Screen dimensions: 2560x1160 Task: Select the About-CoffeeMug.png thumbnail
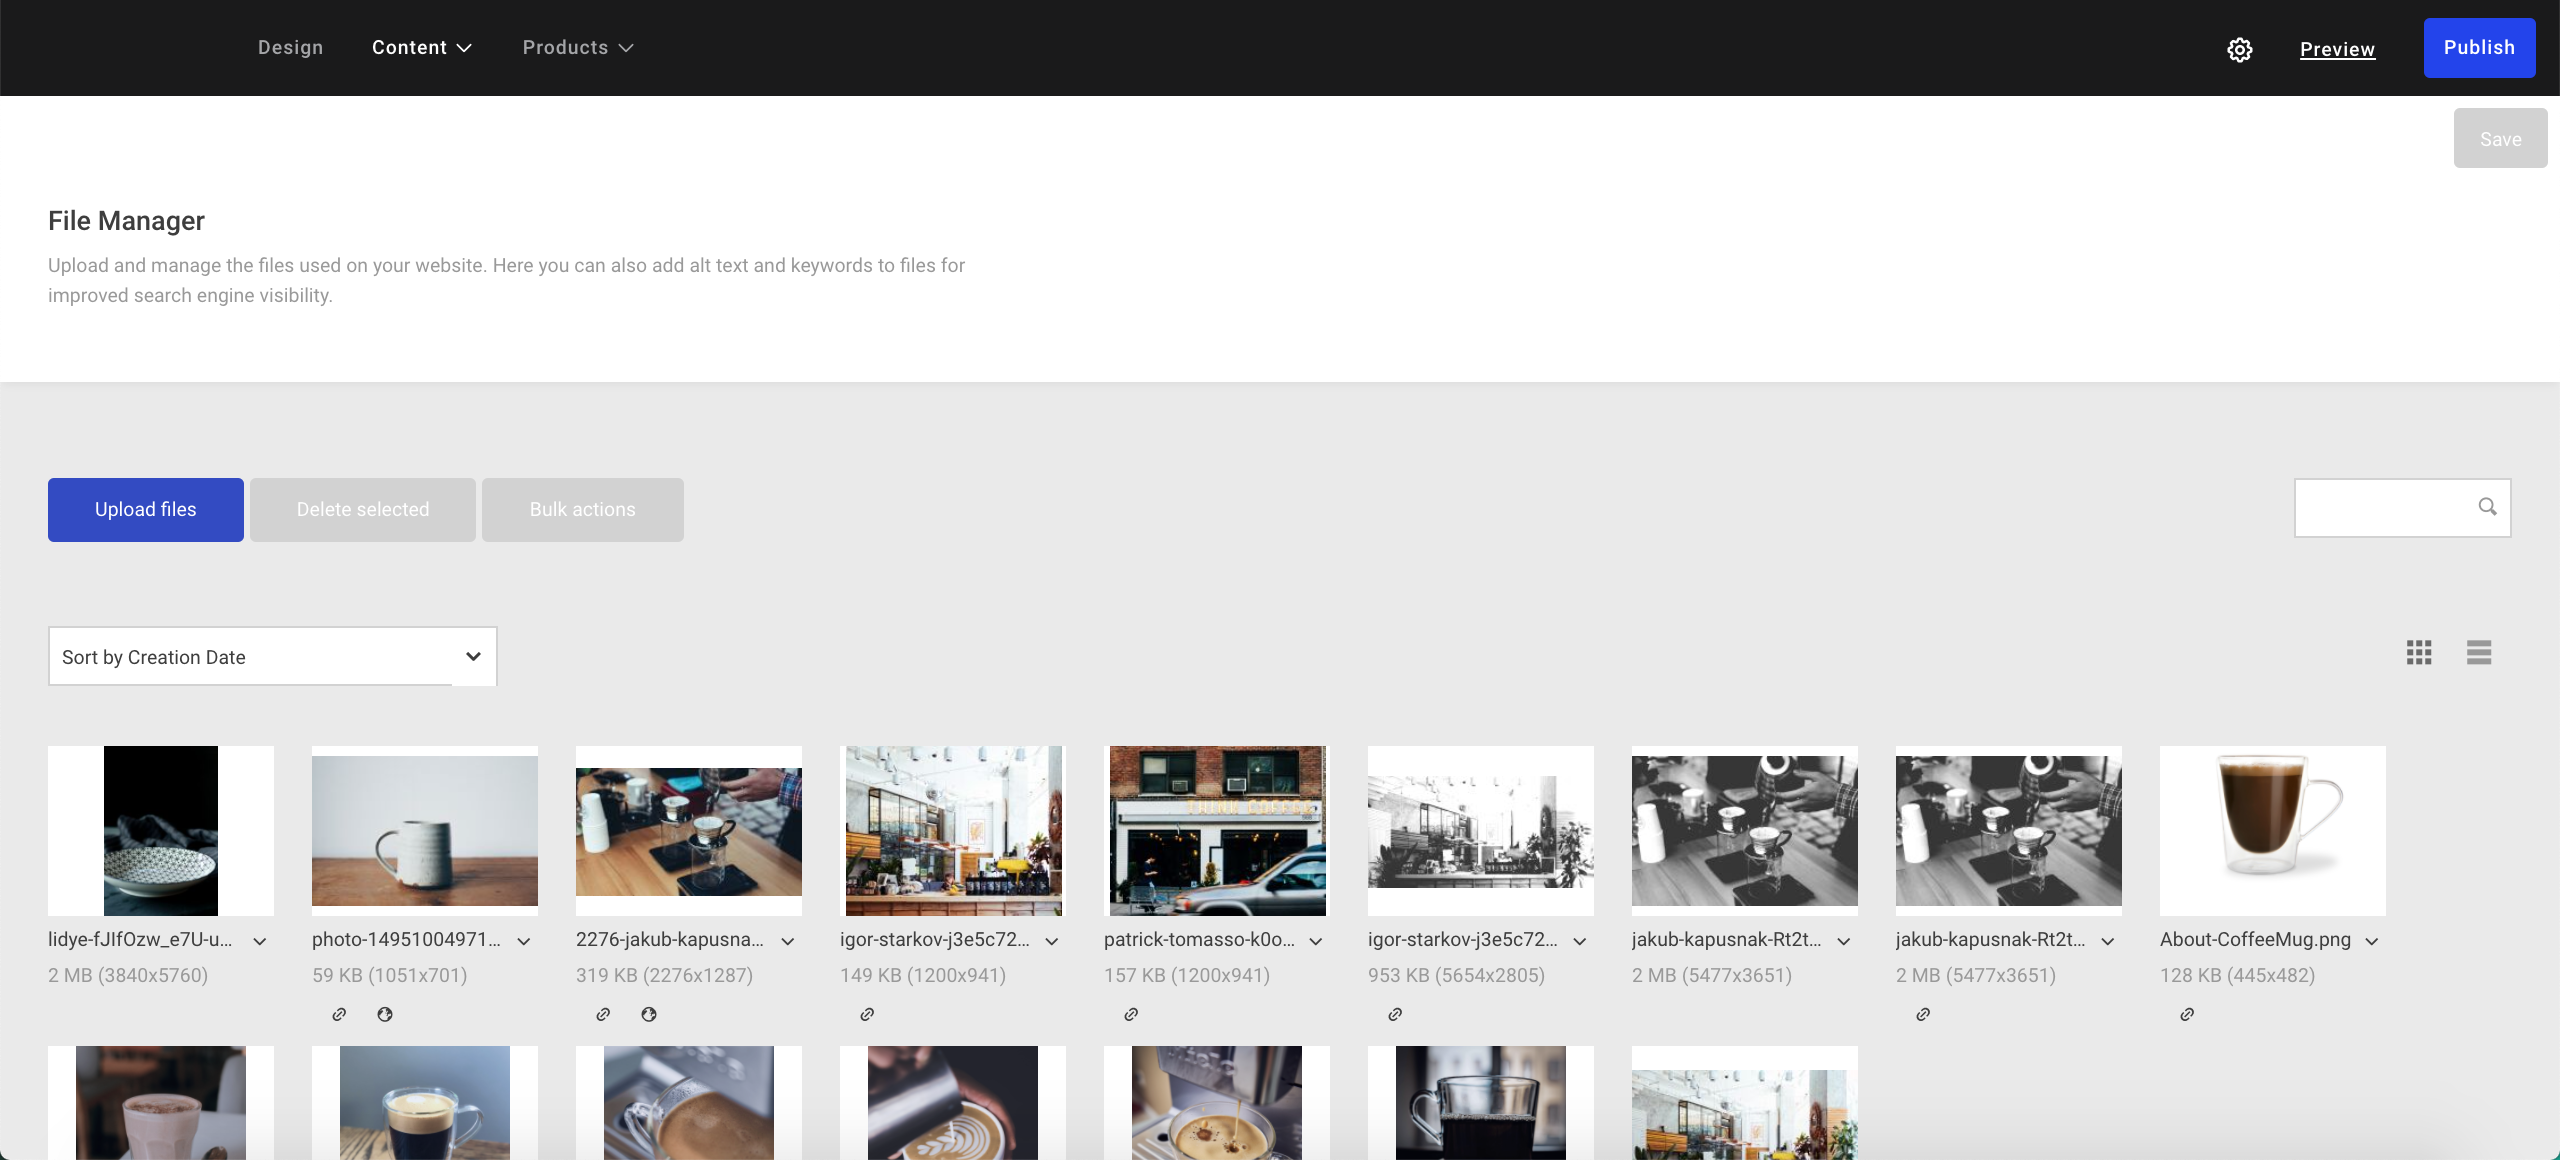2273,831
